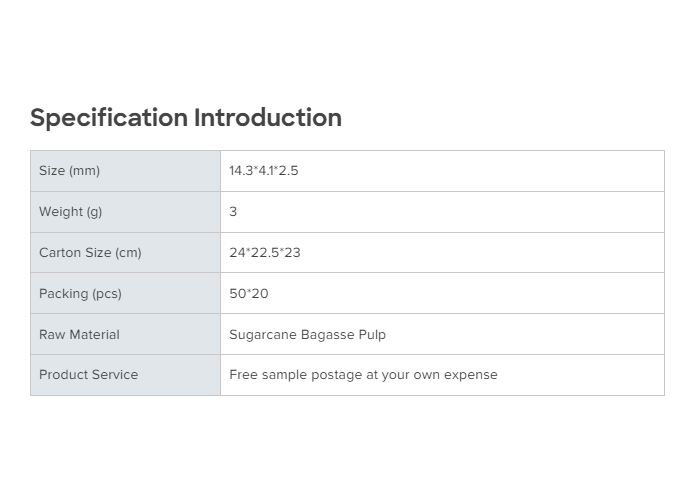Click the word Carton in the table
Image resolution: width=688 pixels, height=496 pixels.
(60, 253)
